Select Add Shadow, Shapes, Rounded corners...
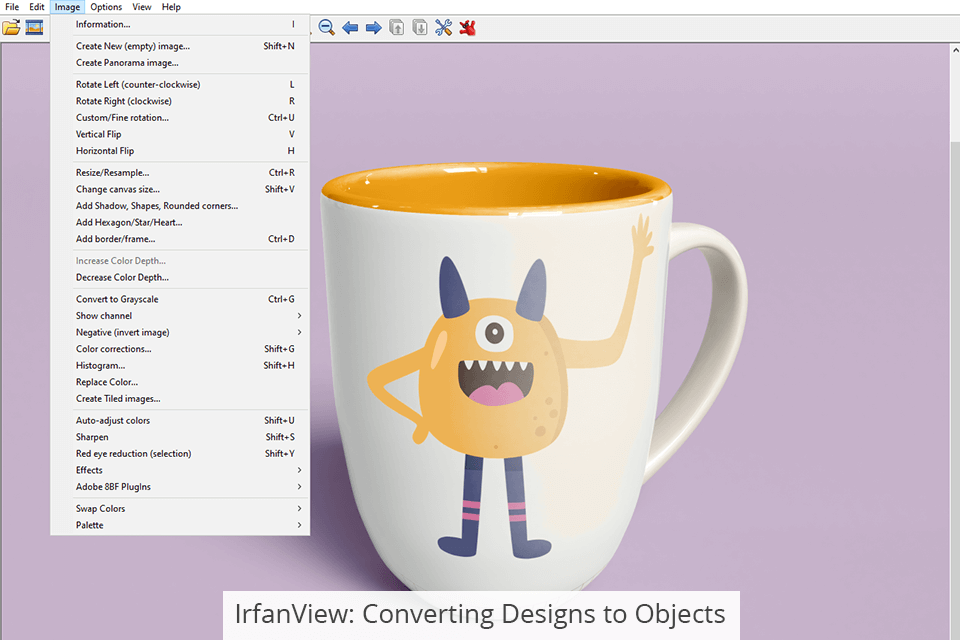960x640 pixels. tap(180, 206)
